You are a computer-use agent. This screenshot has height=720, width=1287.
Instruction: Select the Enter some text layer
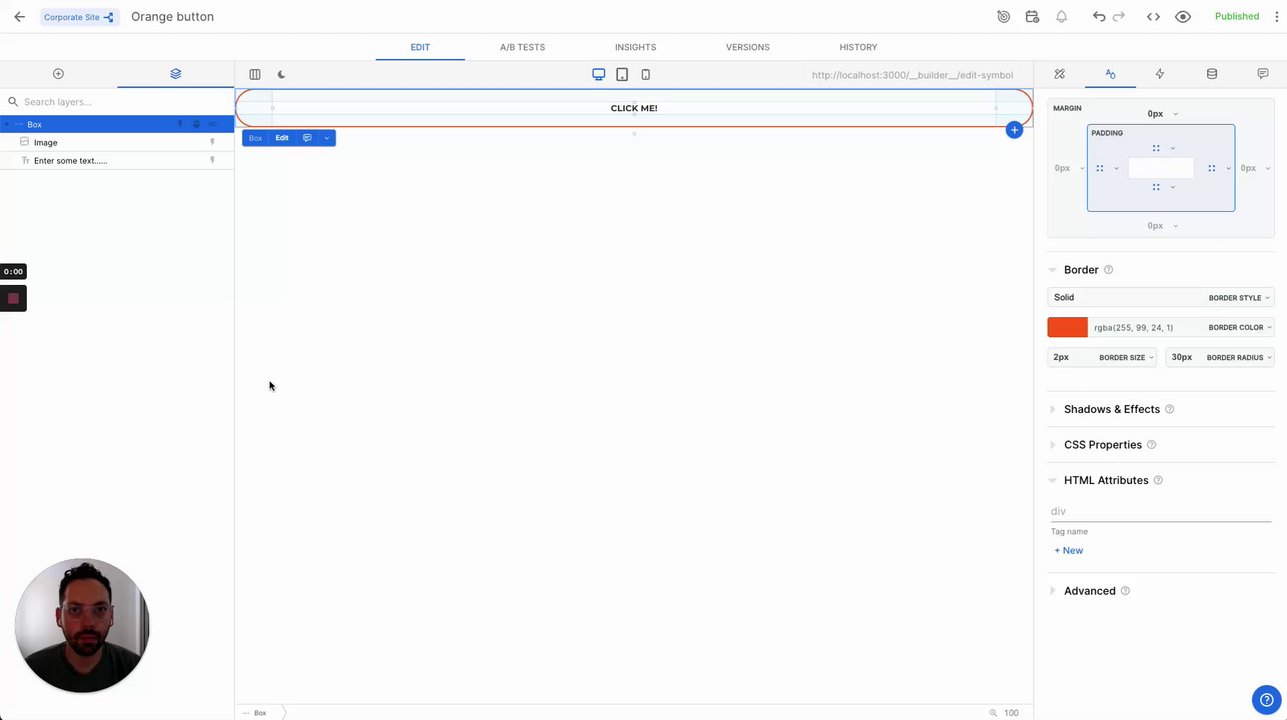[117, 160]
